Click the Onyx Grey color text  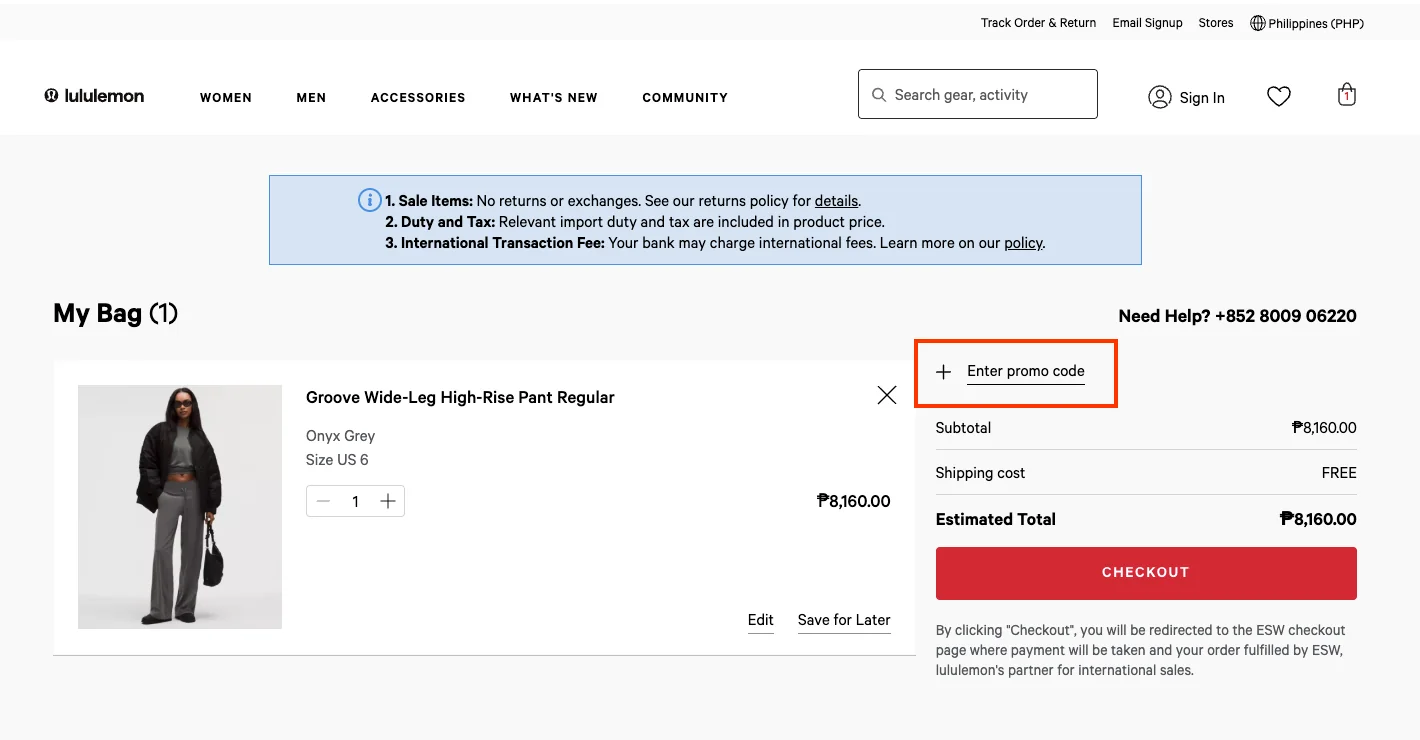pos(341,436)
